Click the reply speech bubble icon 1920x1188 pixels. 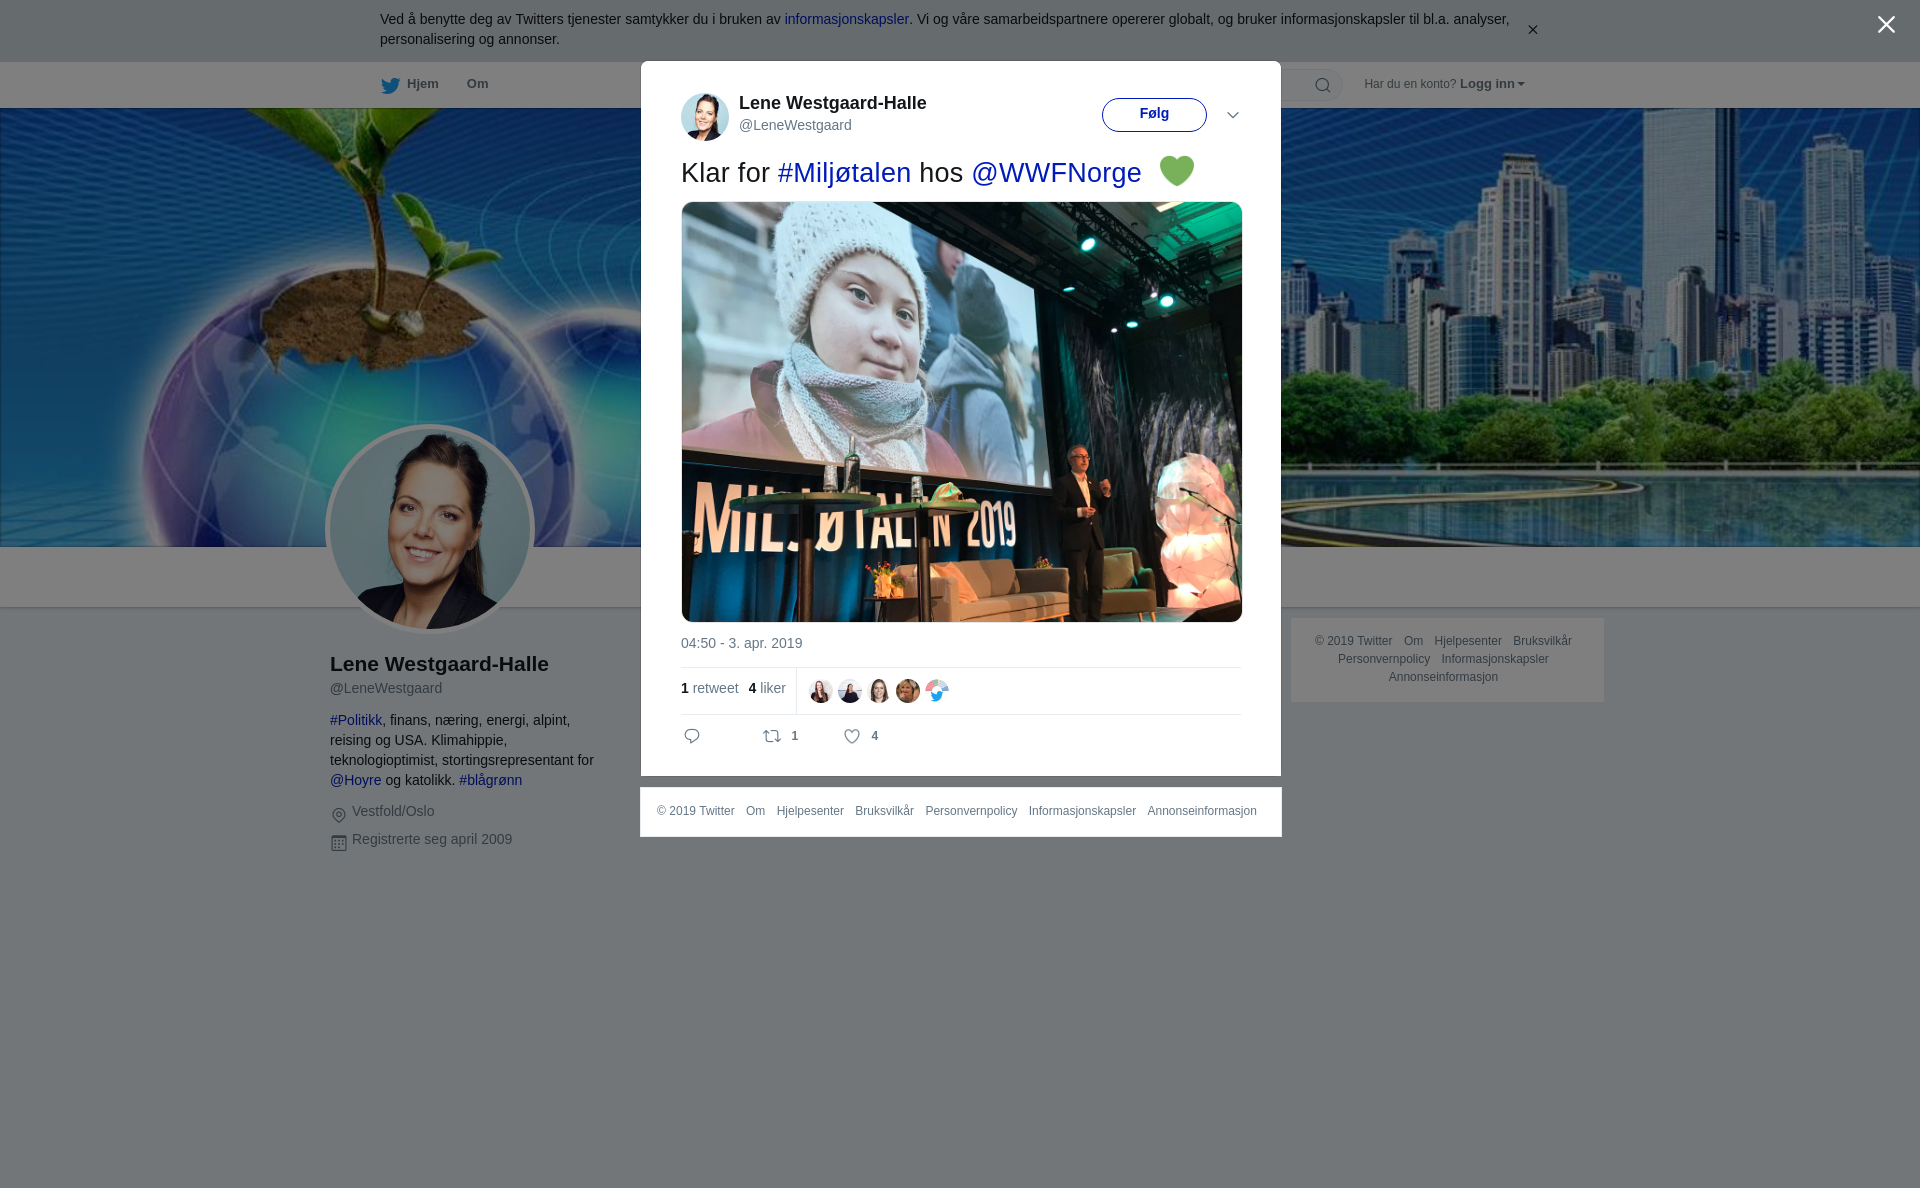point(692,736)
